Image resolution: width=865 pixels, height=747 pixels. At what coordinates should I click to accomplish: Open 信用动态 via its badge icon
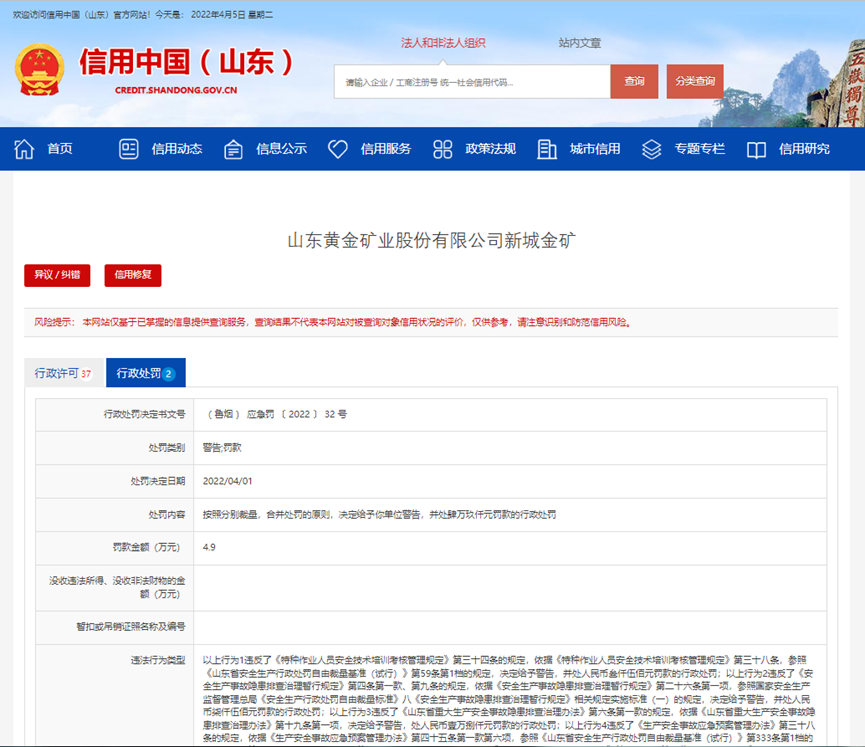click(128, 149)
